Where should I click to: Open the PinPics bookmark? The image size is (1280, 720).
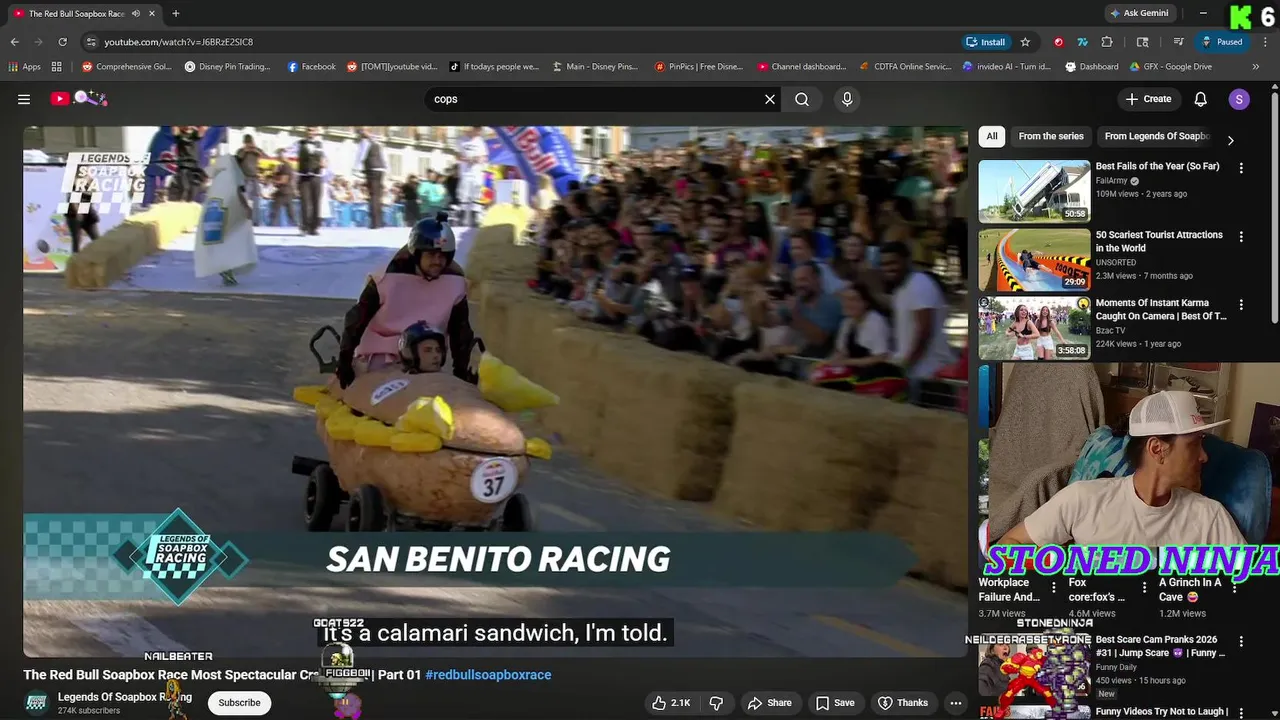[699, 67]
